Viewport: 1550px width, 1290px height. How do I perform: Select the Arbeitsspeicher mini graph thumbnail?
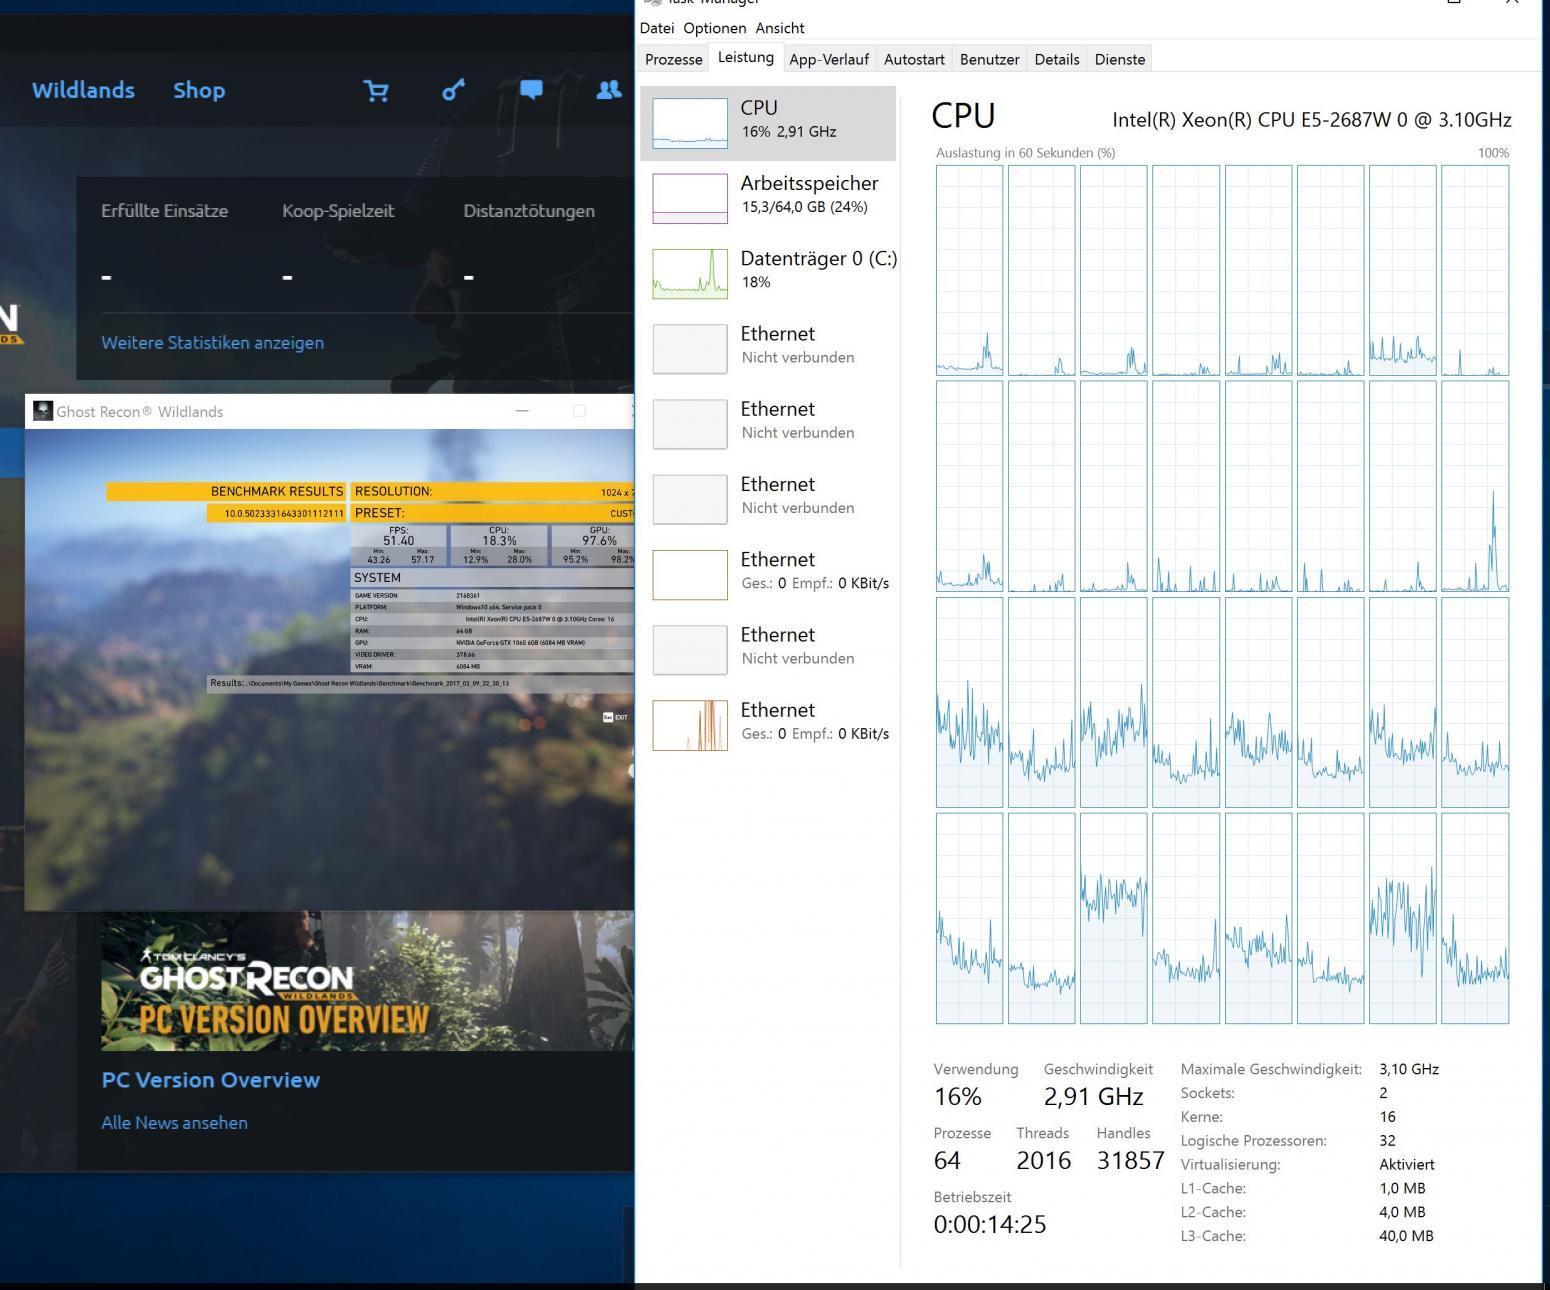pos(690,198)
